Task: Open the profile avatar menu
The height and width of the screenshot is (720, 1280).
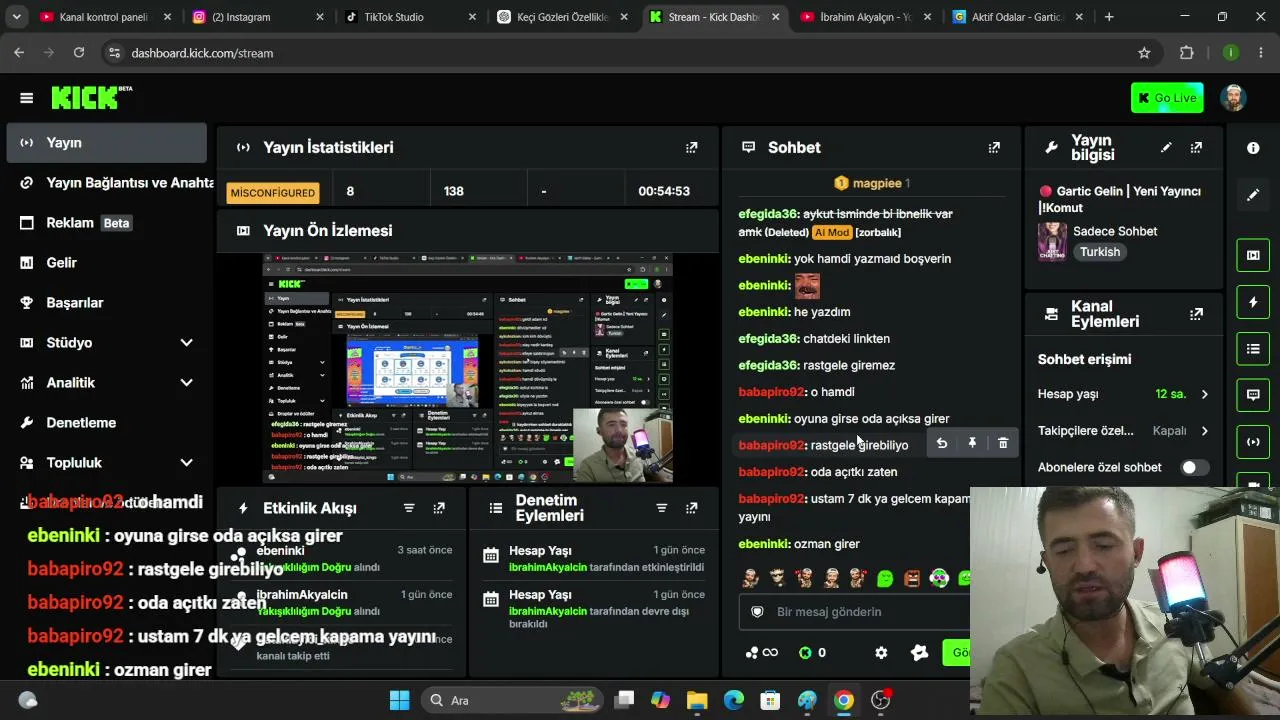Action: pos(1233,98)
